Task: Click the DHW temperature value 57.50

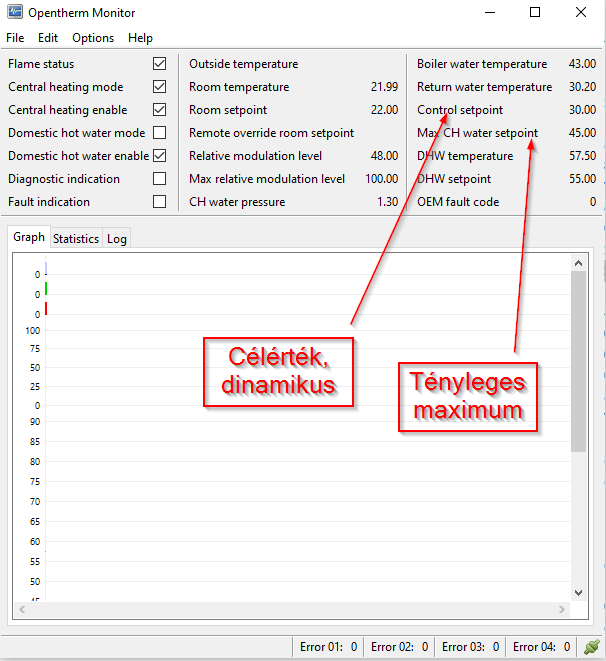Action: click(x=582, y=156)
